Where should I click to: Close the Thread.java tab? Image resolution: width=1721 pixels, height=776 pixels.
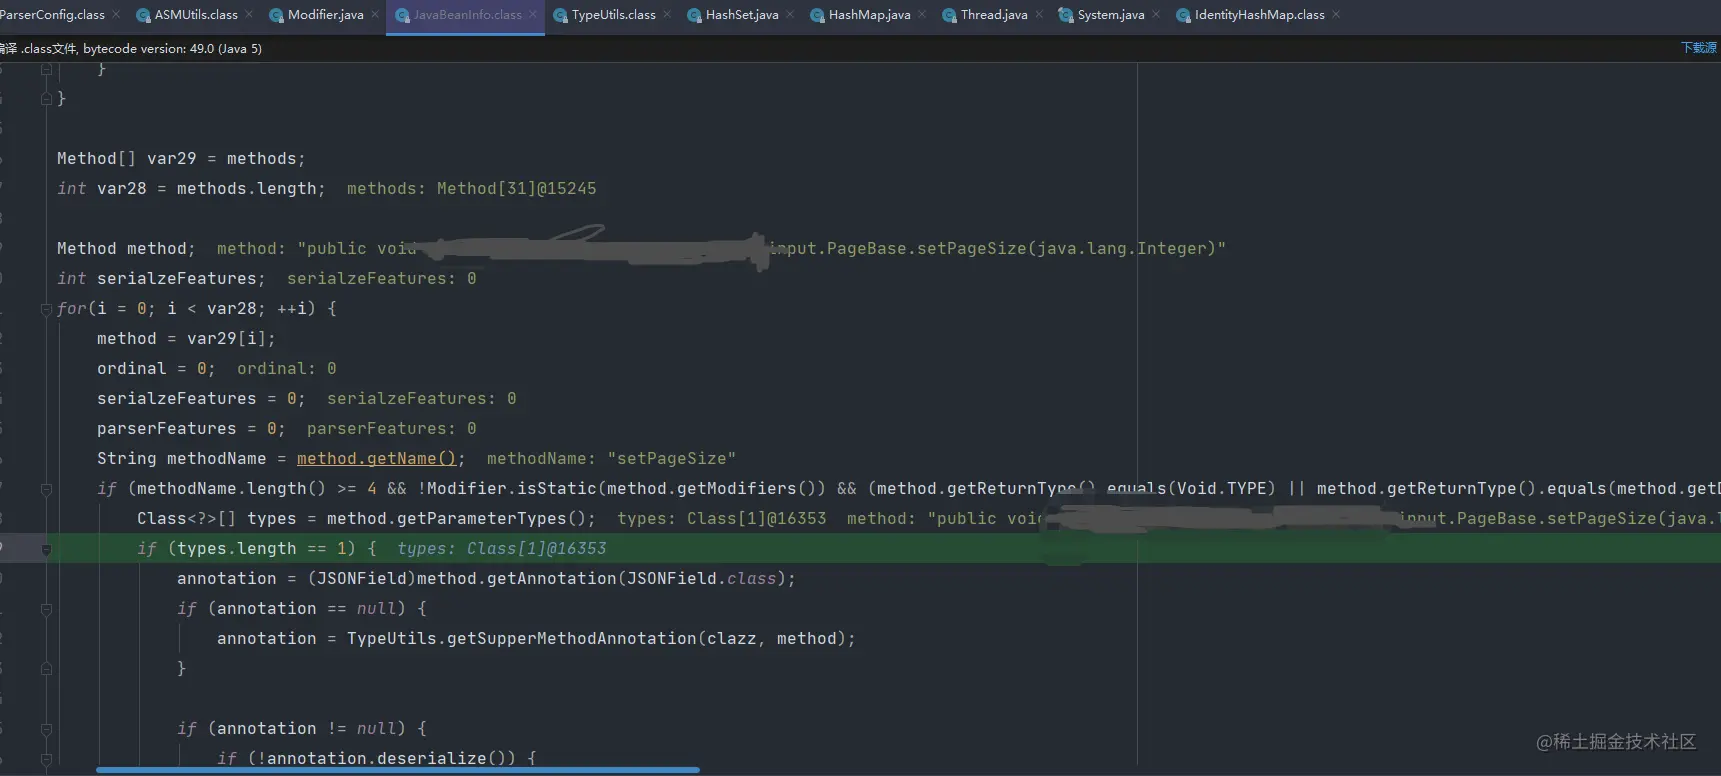[1039, 14]
